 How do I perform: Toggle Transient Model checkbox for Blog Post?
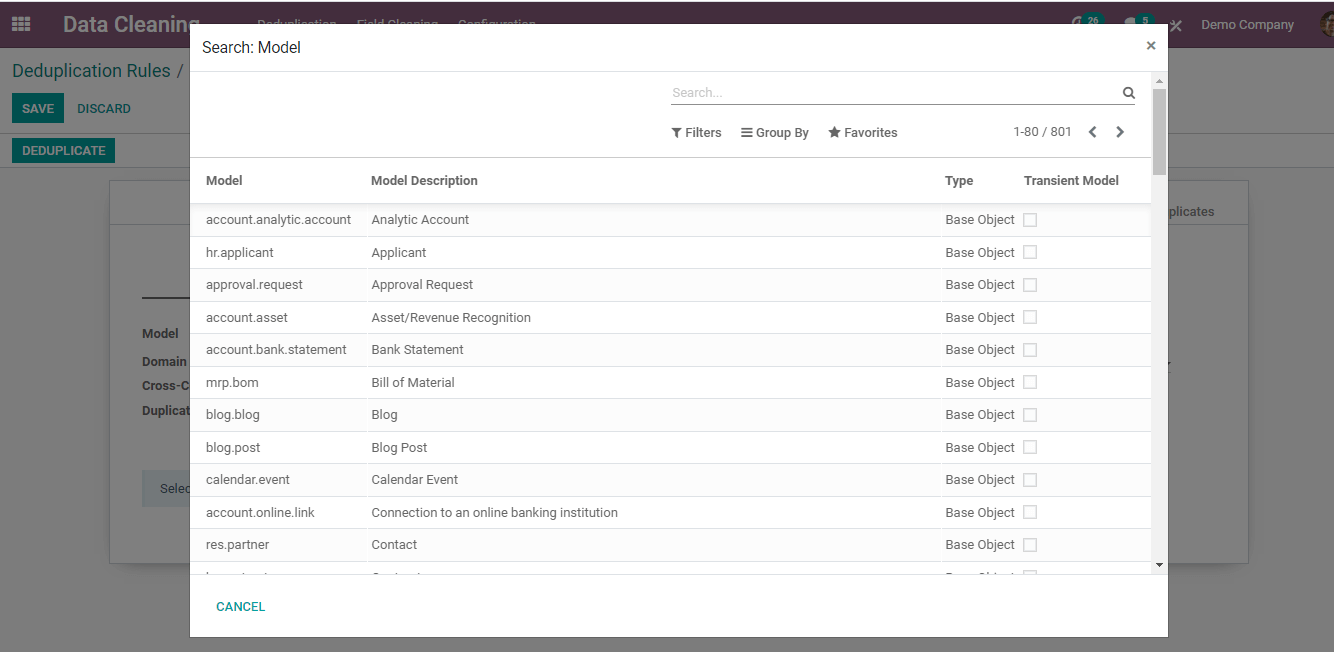point(1030,447)
